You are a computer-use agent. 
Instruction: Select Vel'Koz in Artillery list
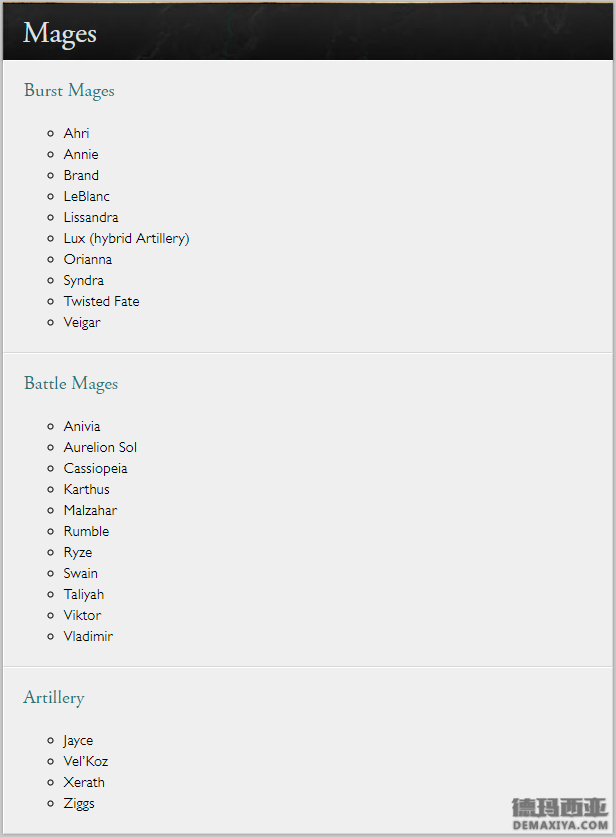point(86,761)
